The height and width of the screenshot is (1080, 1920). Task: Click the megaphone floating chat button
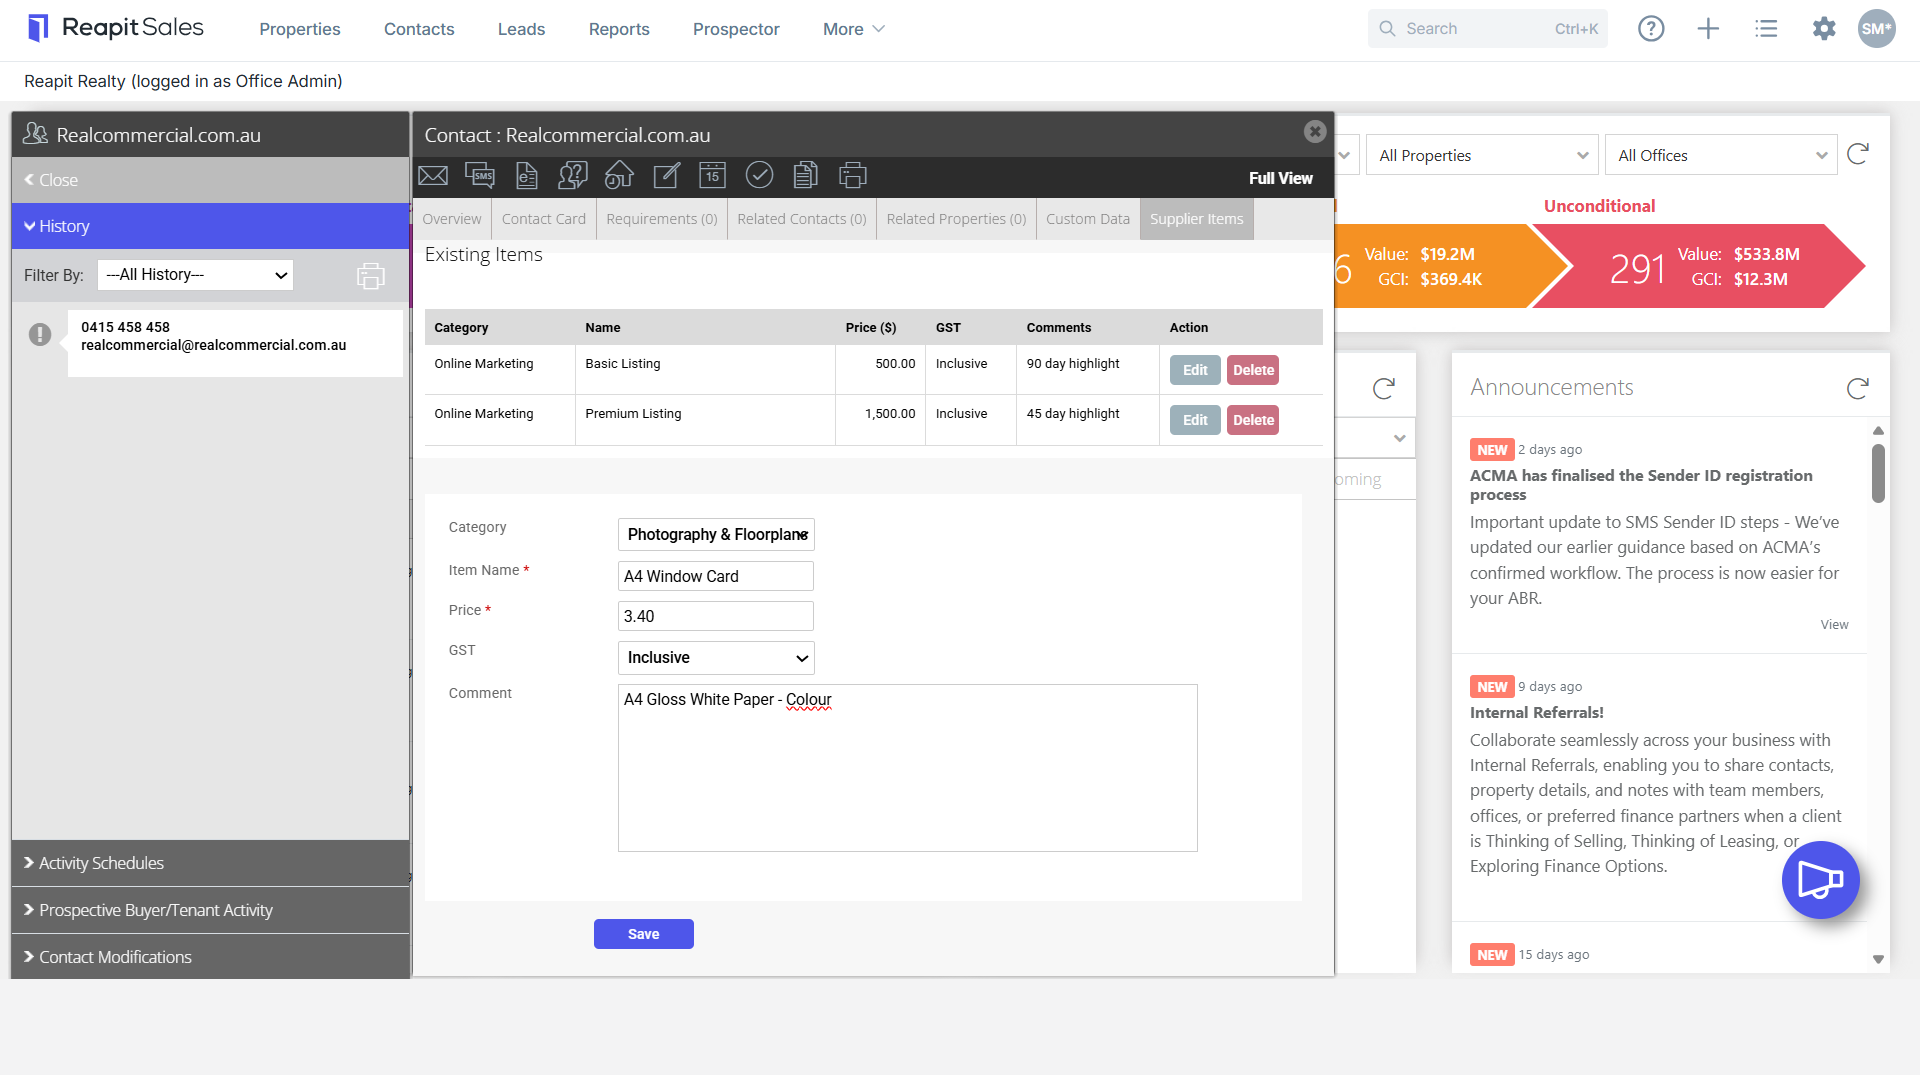[x=1820, y=880]
